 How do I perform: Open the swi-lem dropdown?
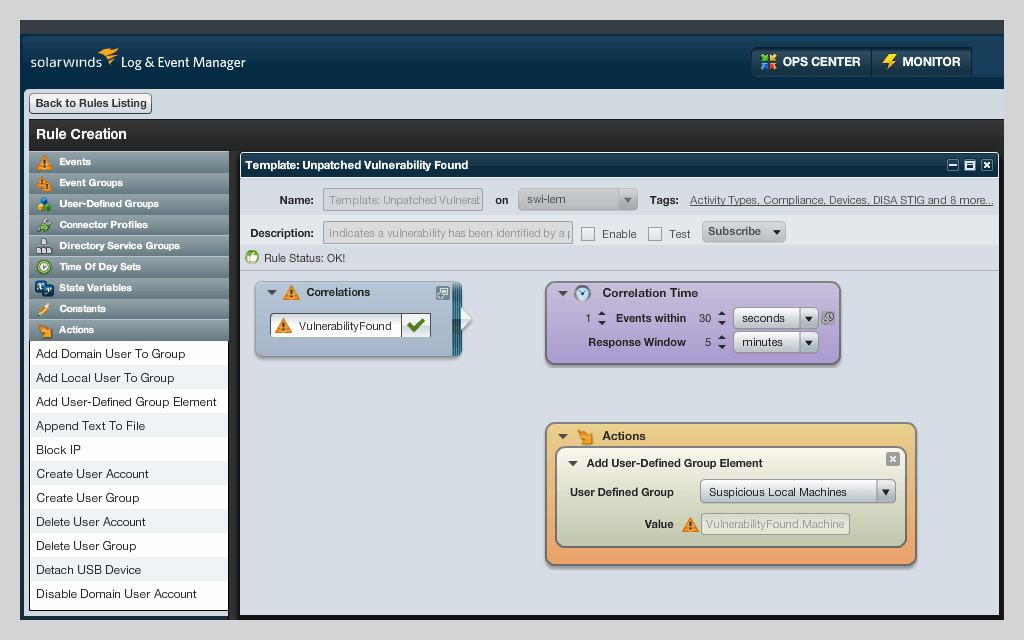[x=577, y=199]
